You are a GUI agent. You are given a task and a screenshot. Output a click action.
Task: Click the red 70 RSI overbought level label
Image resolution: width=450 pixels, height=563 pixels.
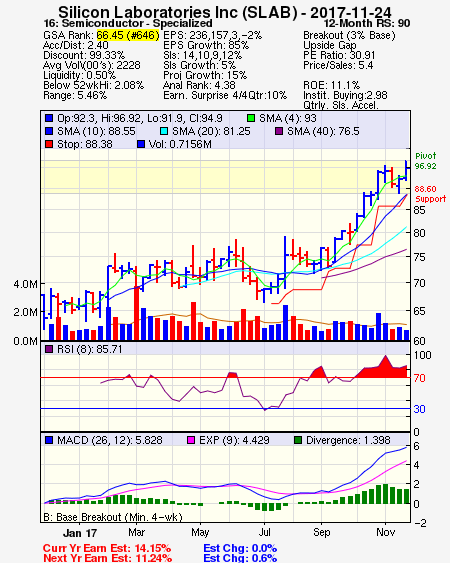[419, 378]
